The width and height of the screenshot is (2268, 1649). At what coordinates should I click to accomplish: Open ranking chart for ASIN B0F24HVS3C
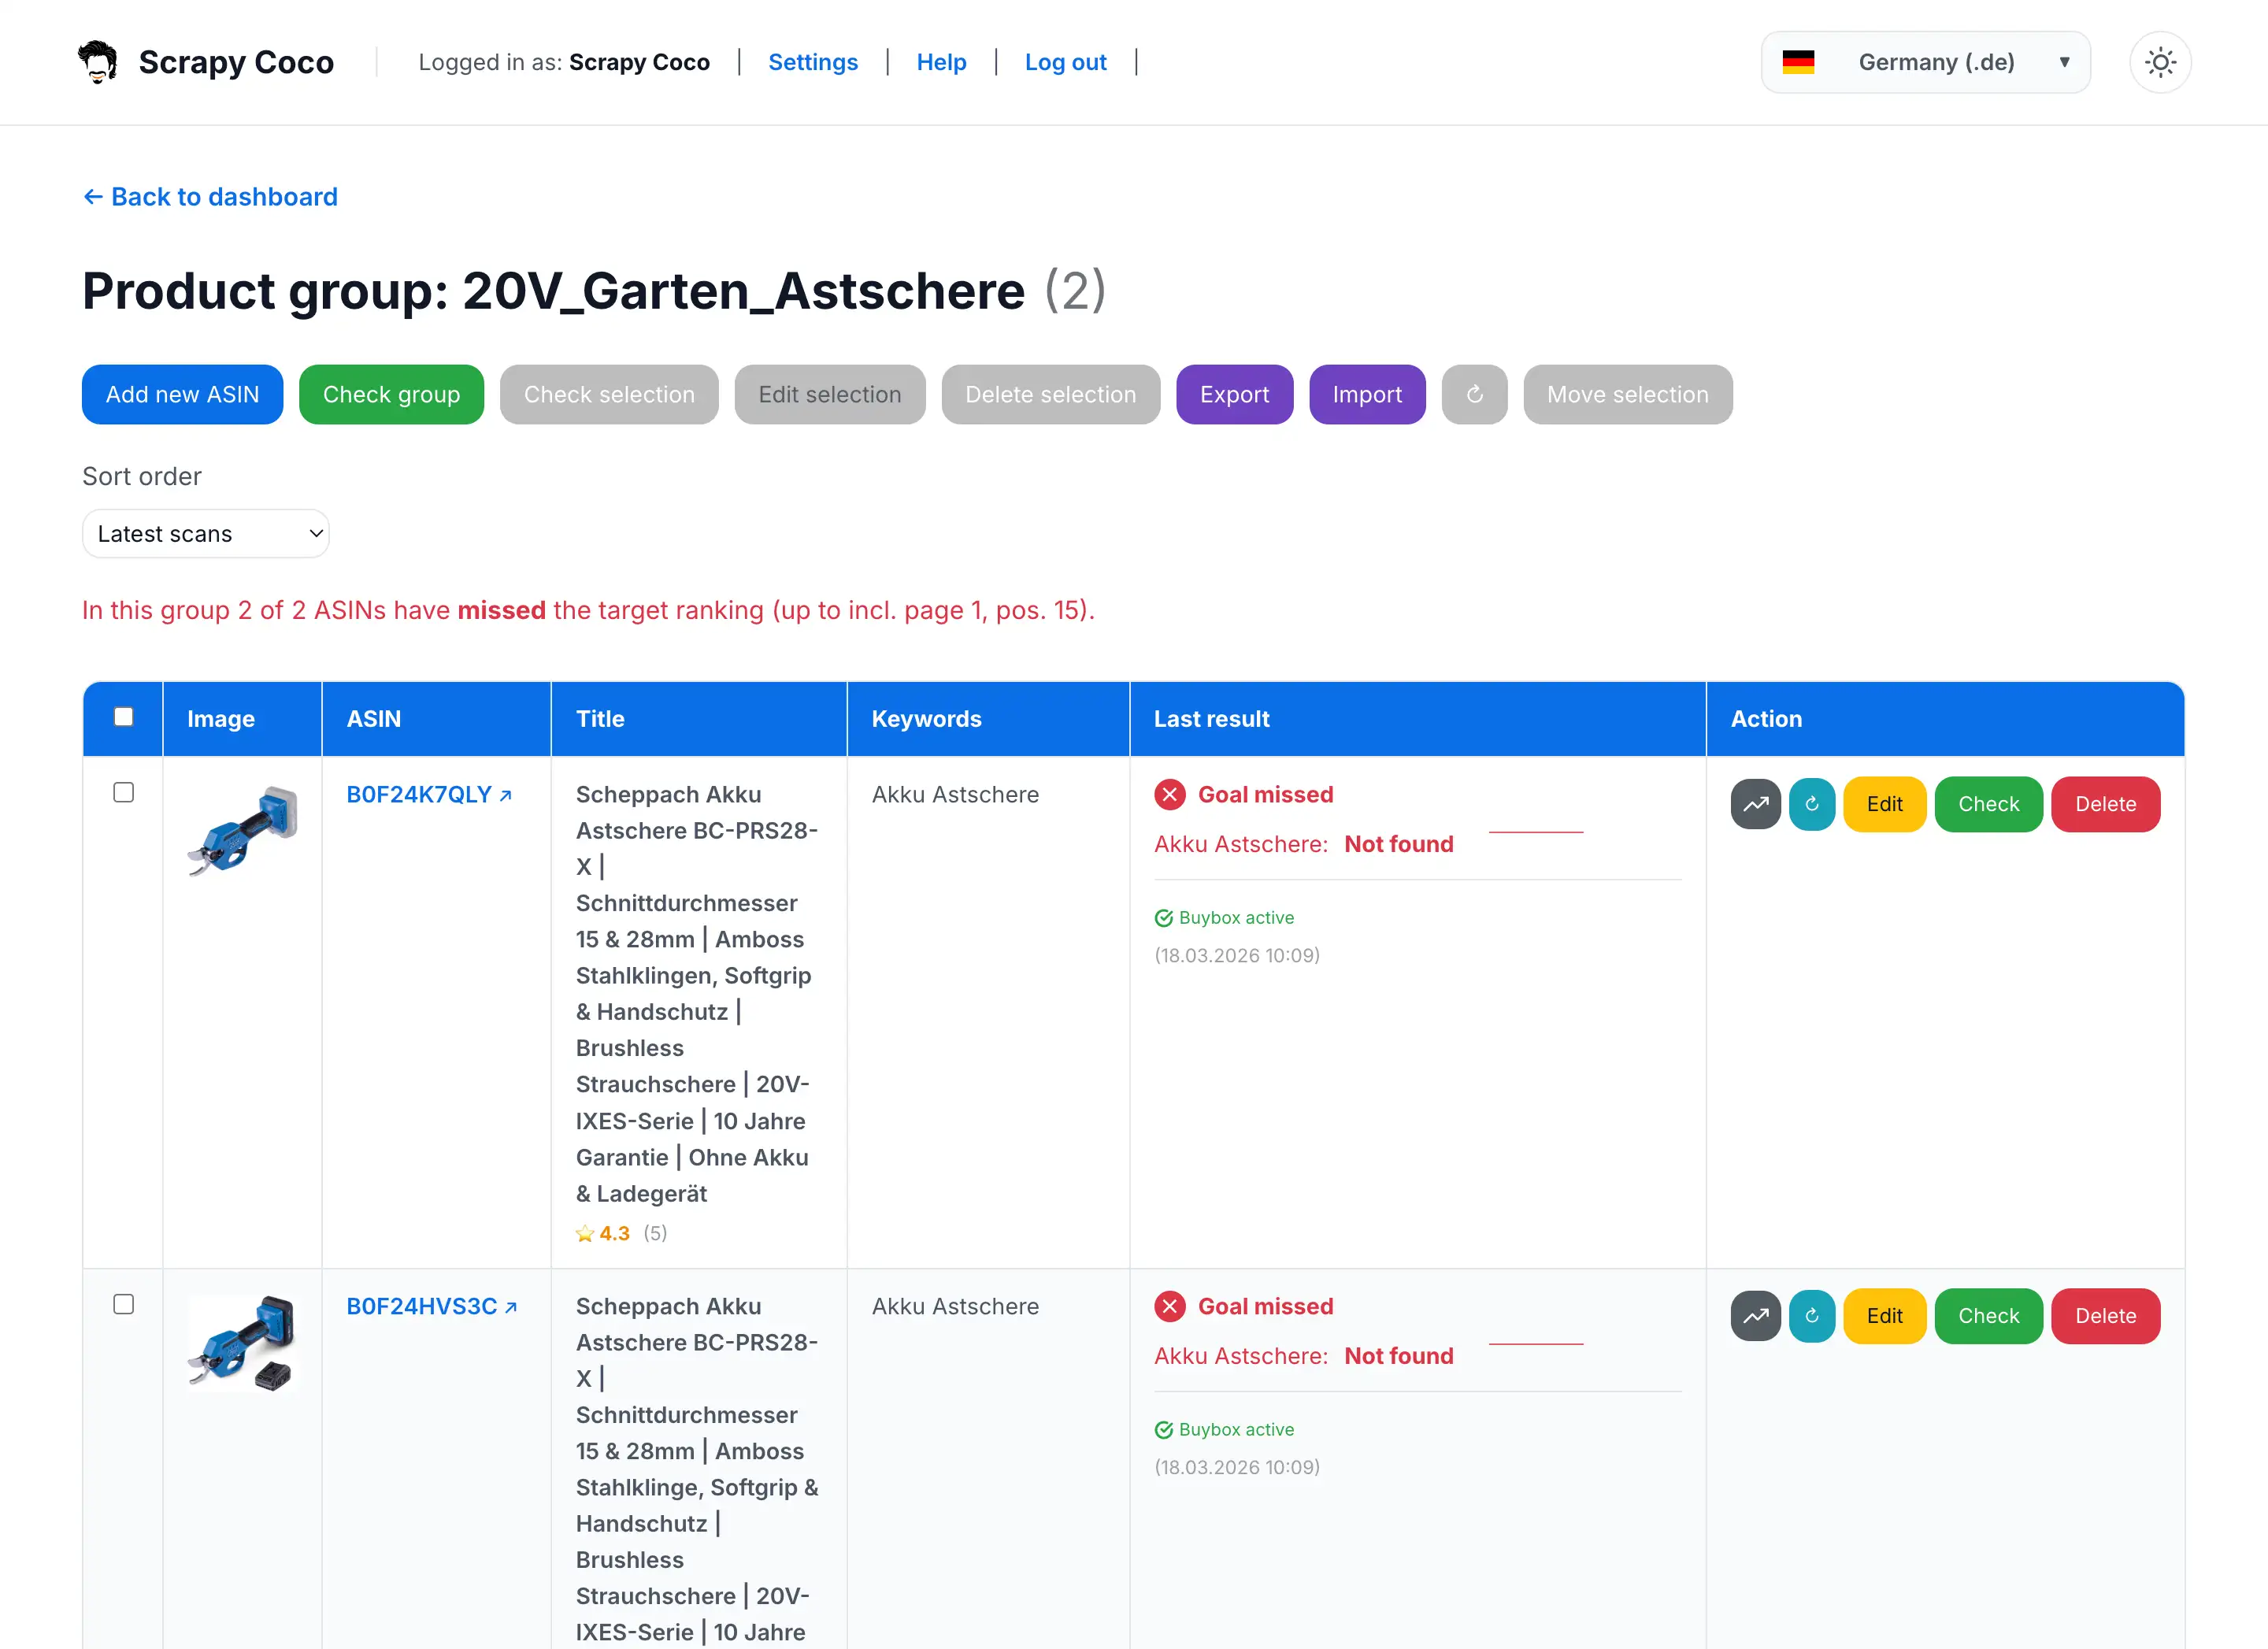click(1755, 1316)
